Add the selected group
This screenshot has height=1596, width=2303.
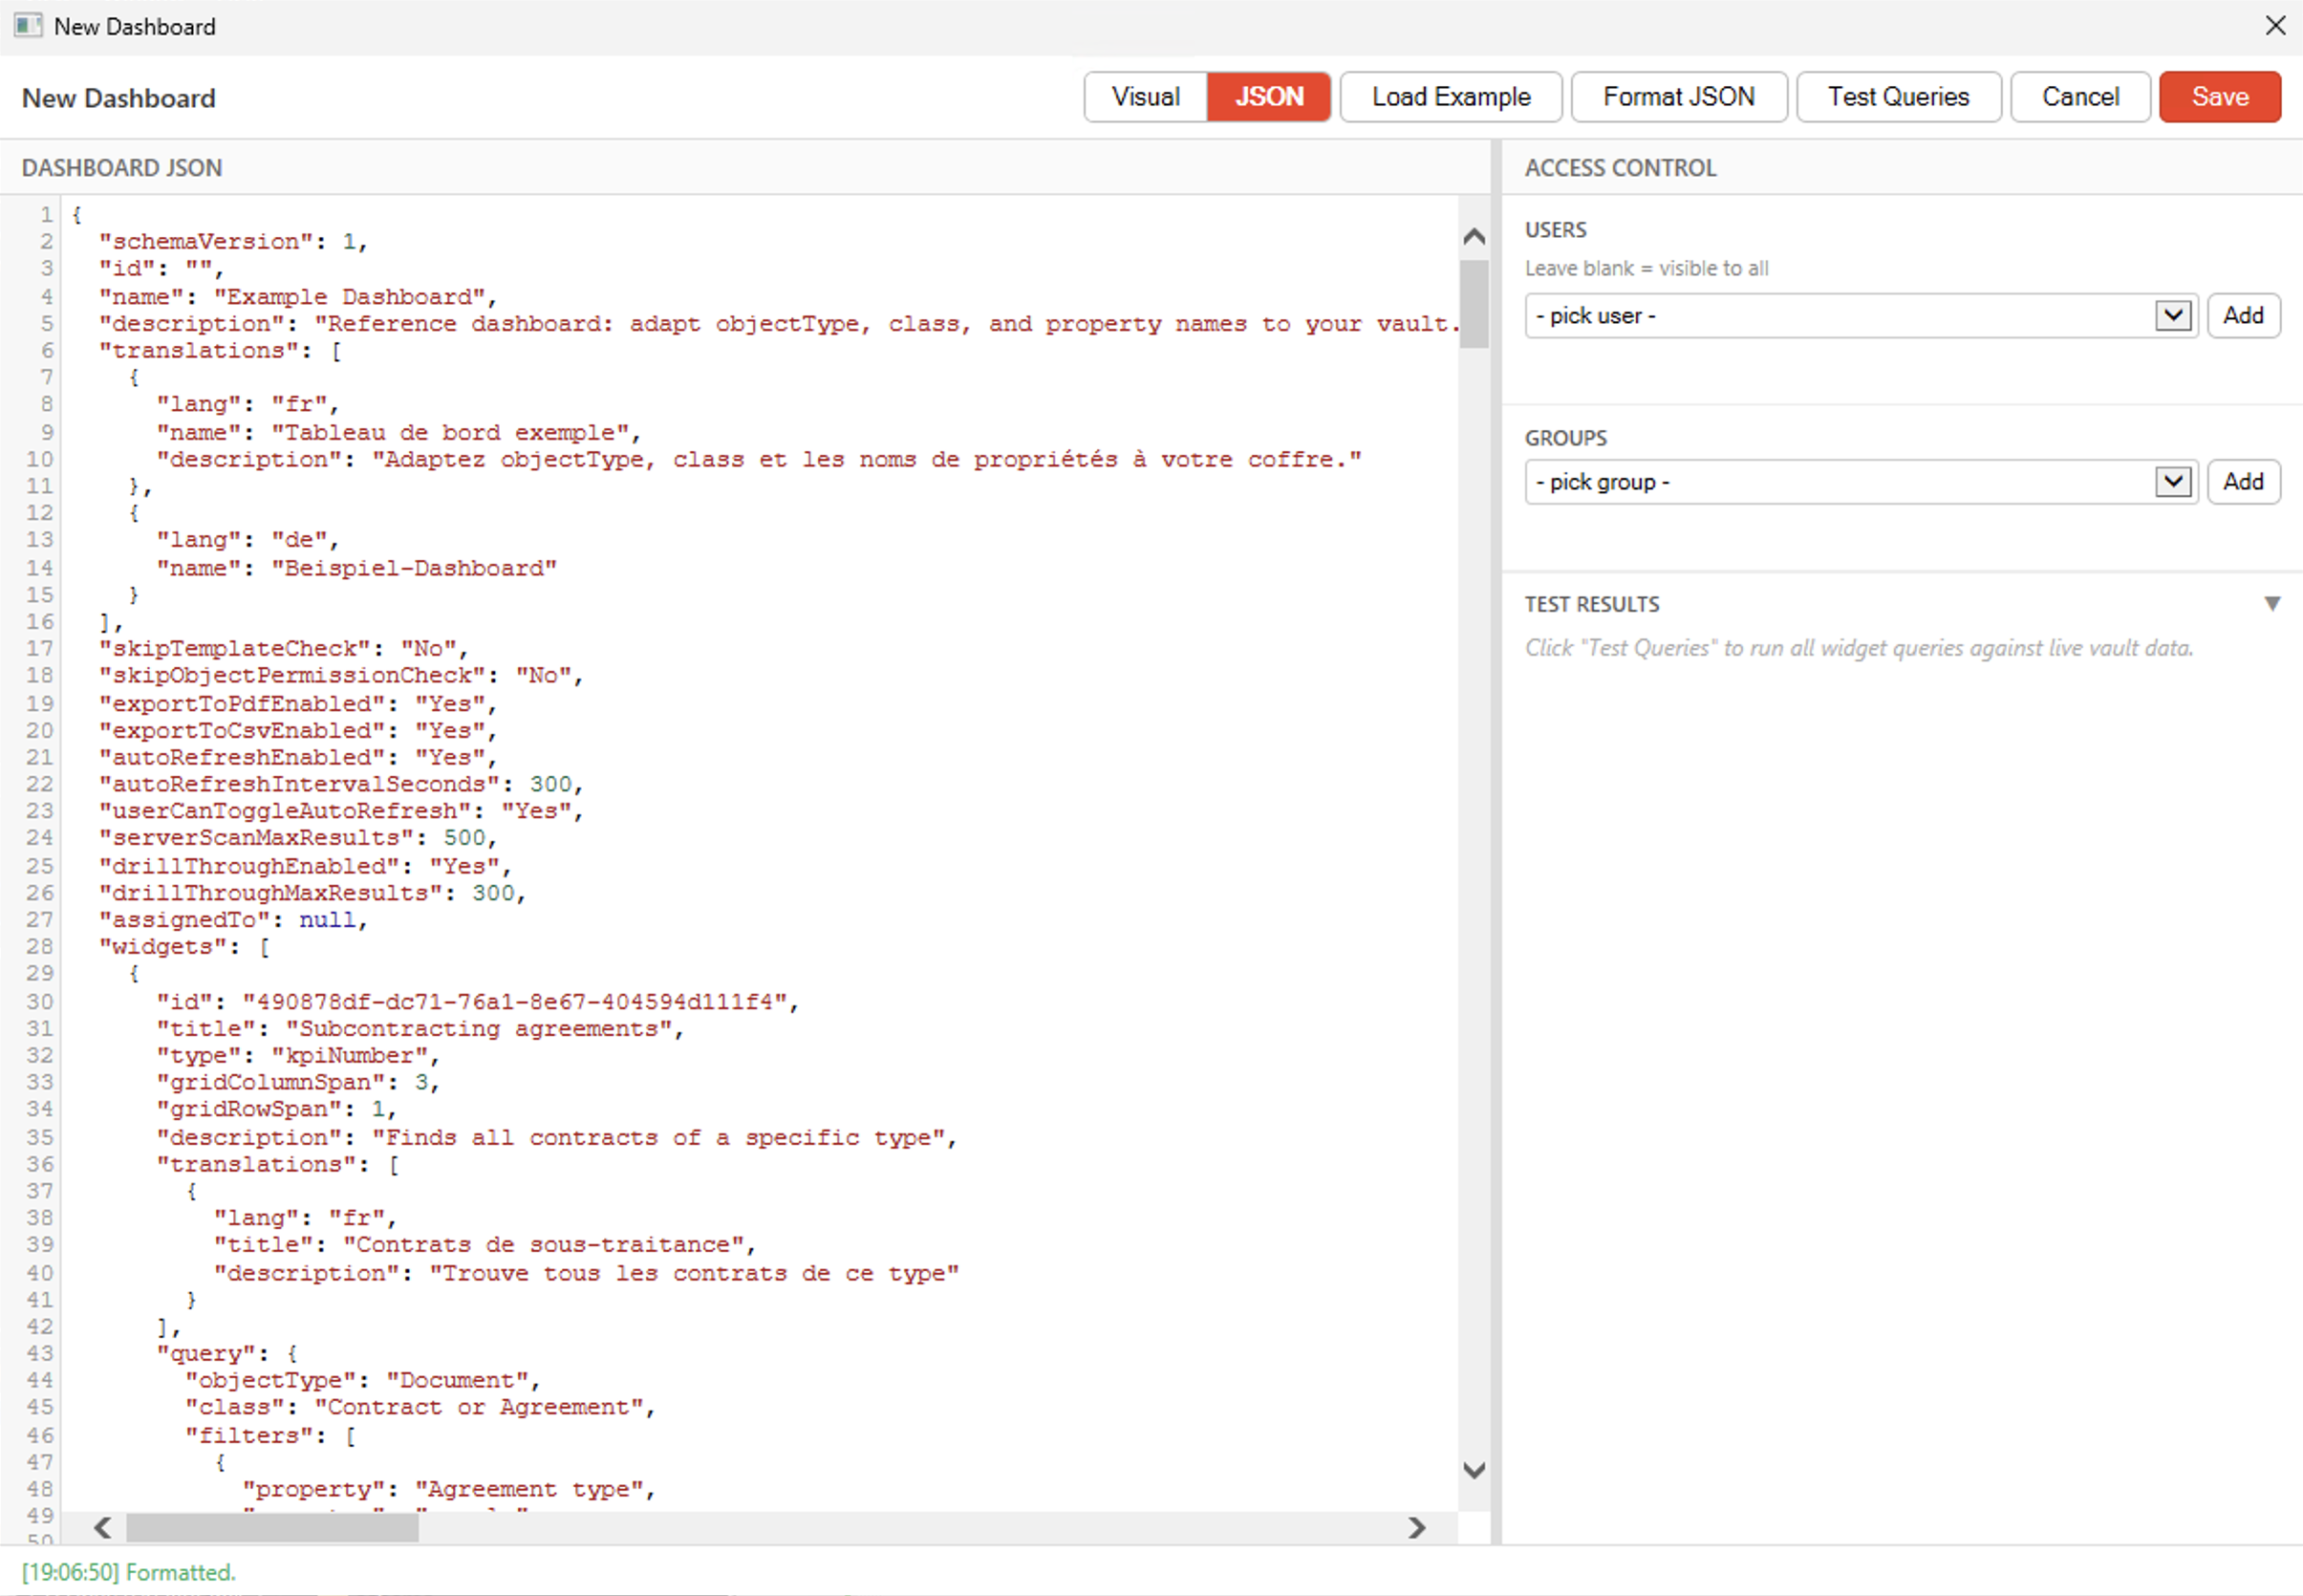(2243, 482)
